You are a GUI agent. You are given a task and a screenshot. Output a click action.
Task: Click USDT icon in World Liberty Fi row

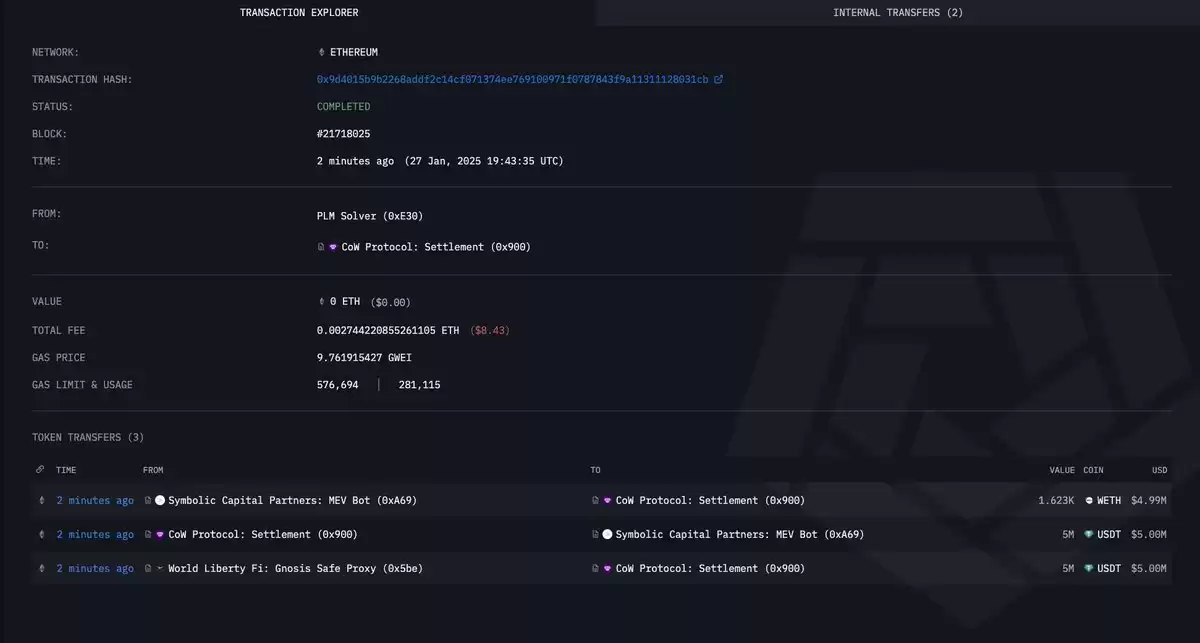(x=1089, y=569)
